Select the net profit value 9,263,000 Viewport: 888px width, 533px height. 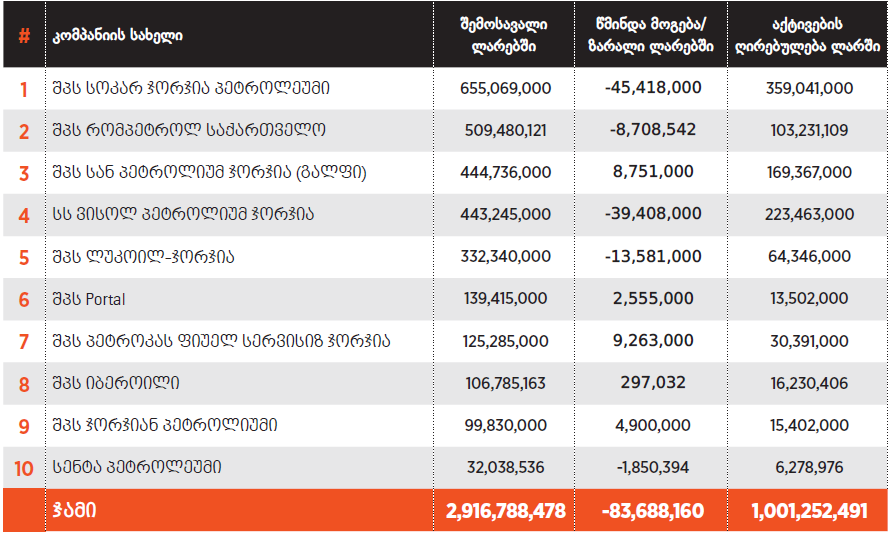tap(653, 341)
